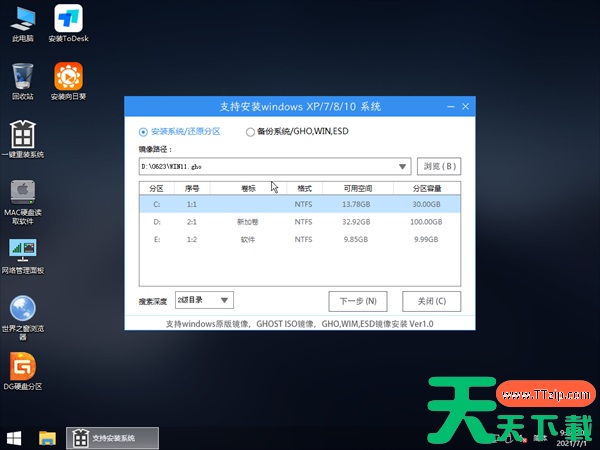Expand the 搜索深度 2级目录 dropdown
Viewport: 600px width, 450px height.
224,300
